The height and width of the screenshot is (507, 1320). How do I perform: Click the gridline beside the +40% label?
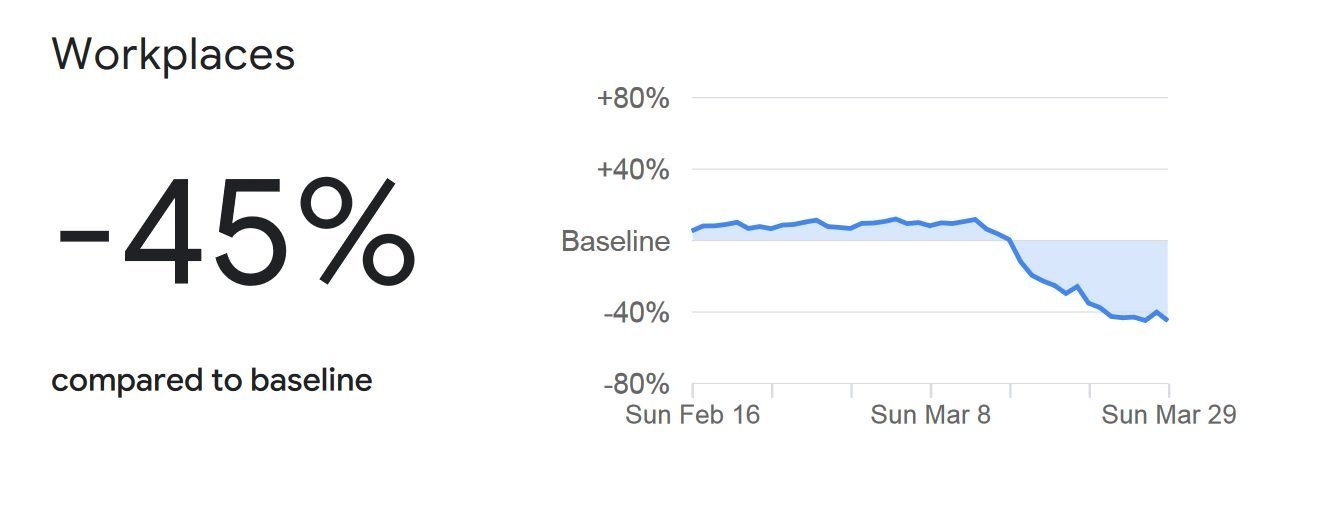click(x=930, y=169)
